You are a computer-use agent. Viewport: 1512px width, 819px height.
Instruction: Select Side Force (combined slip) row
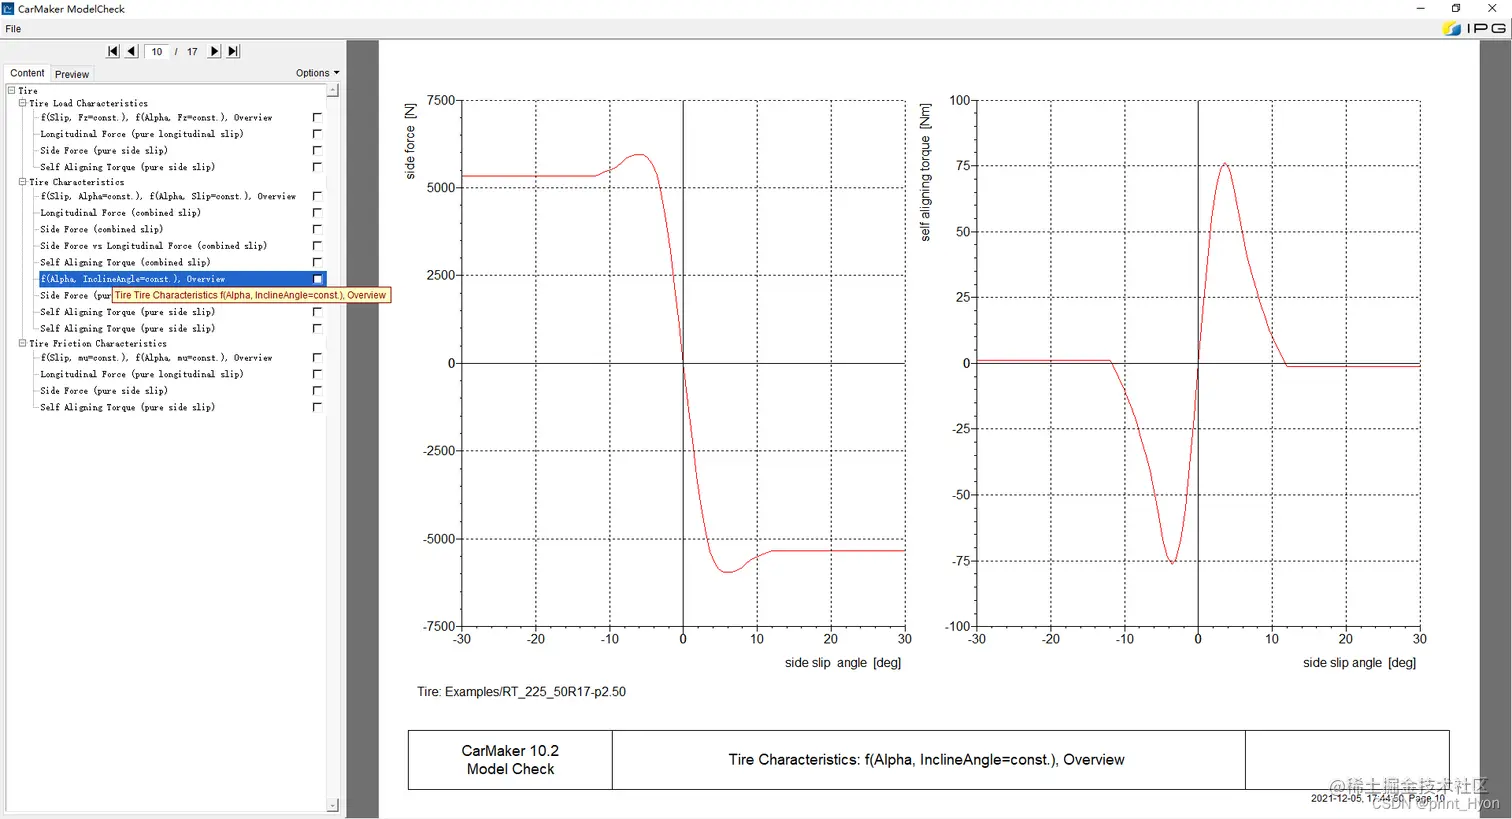click(101, 229)
